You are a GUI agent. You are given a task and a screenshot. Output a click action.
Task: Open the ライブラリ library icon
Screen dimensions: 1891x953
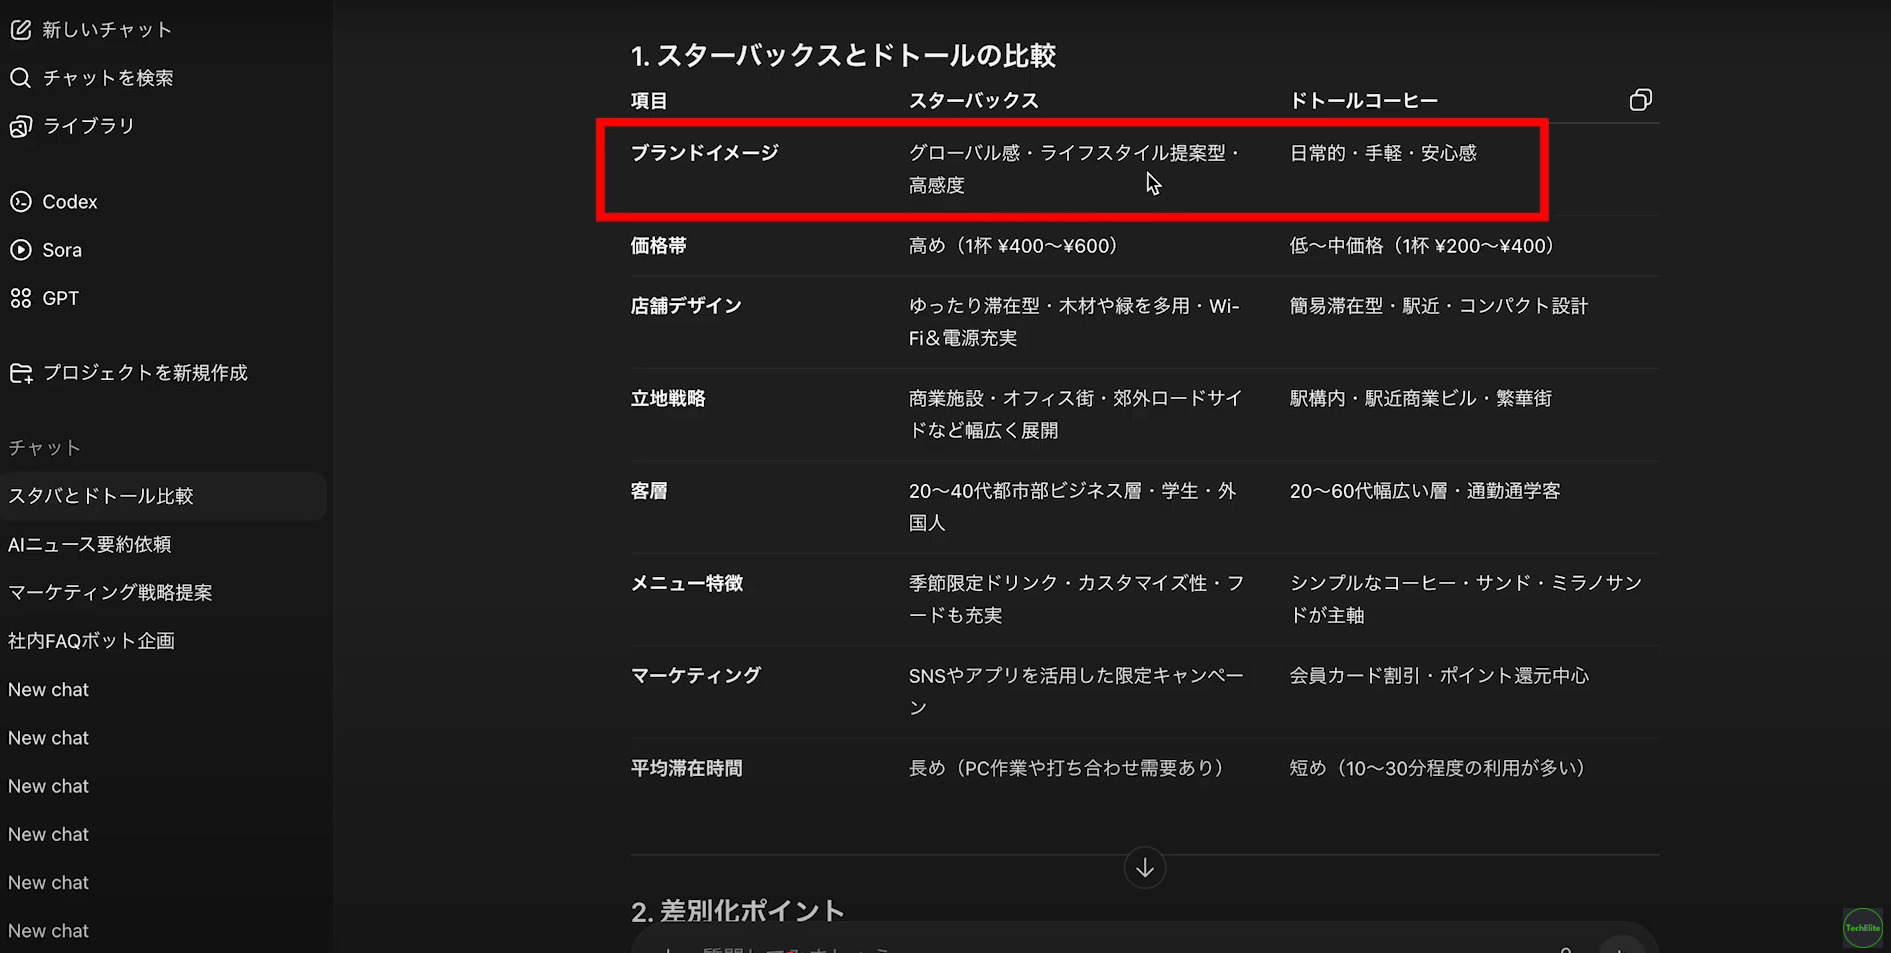click(x=20, y=126)
